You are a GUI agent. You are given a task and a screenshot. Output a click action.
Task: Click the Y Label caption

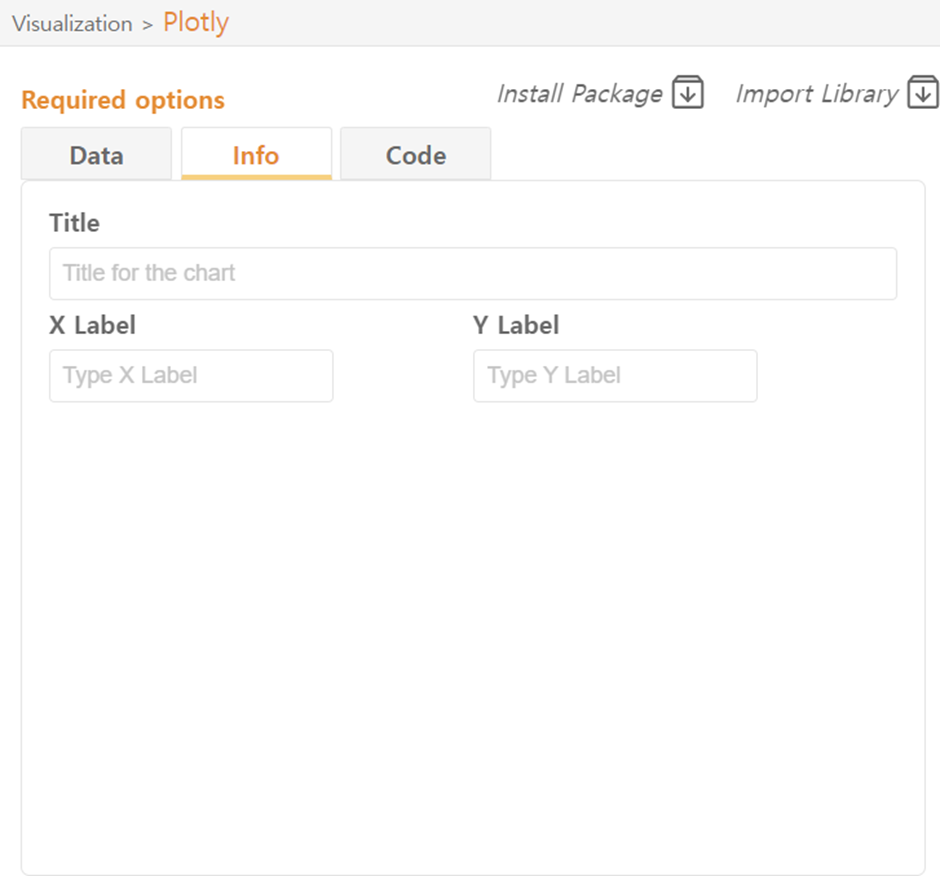pos(516,325)
